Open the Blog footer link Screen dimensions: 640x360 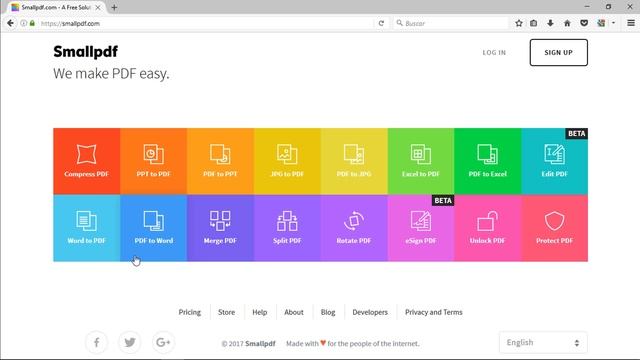(328, 312)
